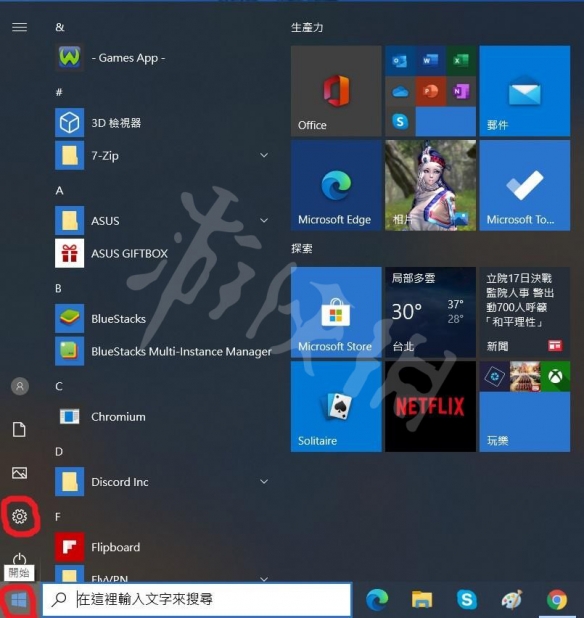Click the Power icon in Start
The height and width of the screenshot is (618, 584).
click(19, 559)
